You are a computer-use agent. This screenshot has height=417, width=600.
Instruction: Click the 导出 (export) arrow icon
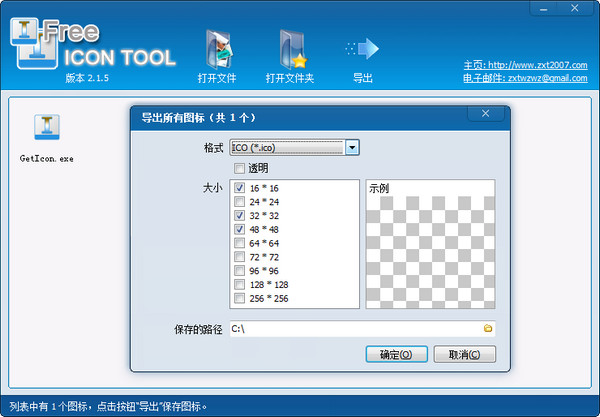pos(362,48)
